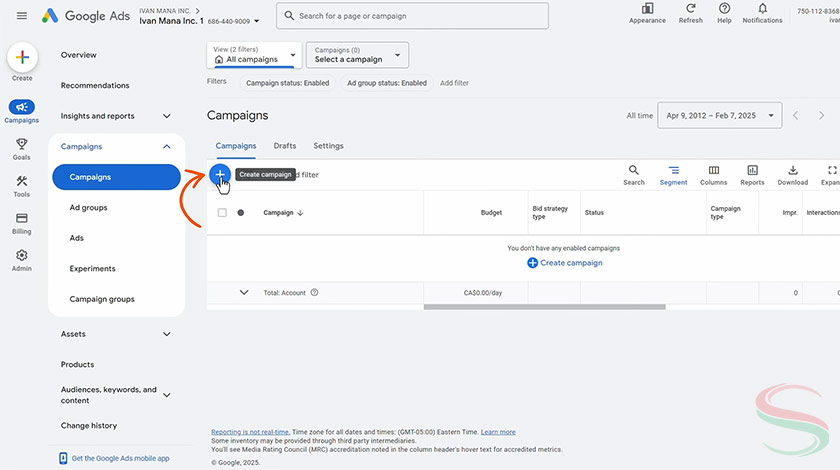The image size is (840, 470).
Task: Open the hamburger main menu
Action: (x=21, y=16)
